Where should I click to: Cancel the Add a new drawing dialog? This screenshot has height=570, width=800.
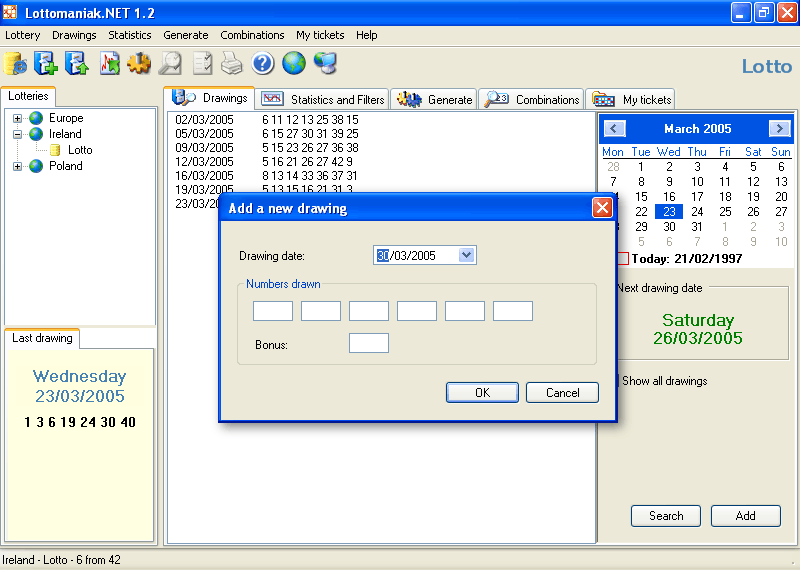(x=562, y=392)
